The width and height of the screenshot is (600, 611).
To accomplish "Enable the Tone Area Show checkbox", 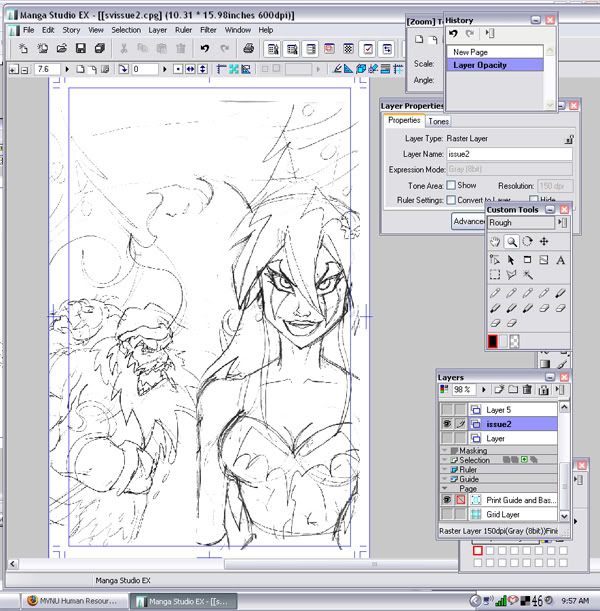I will click(x=451, y=186).
